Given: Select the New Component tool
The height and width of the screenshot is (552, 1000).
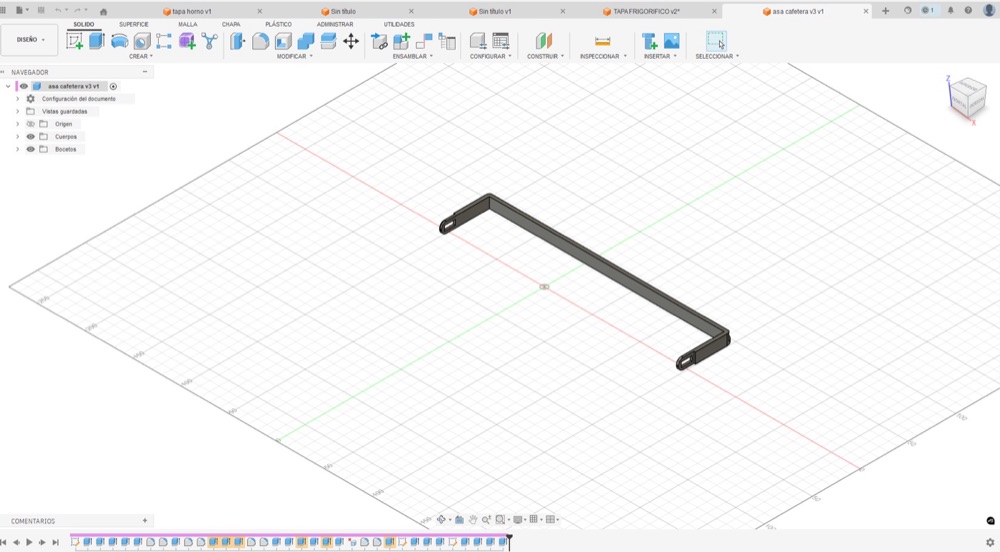Looking at the screenshot, I should tap(402, 41).
